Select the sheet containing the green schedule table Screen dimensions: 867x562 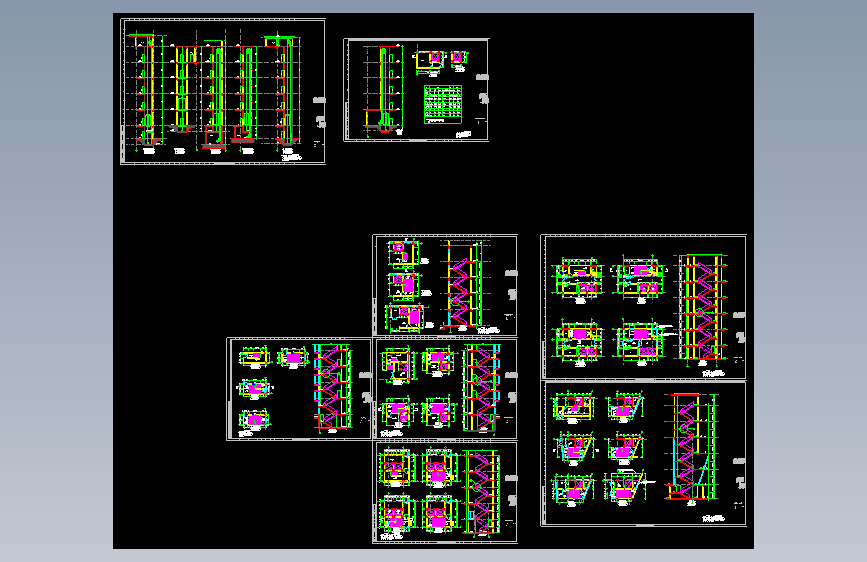coord(416,90)
